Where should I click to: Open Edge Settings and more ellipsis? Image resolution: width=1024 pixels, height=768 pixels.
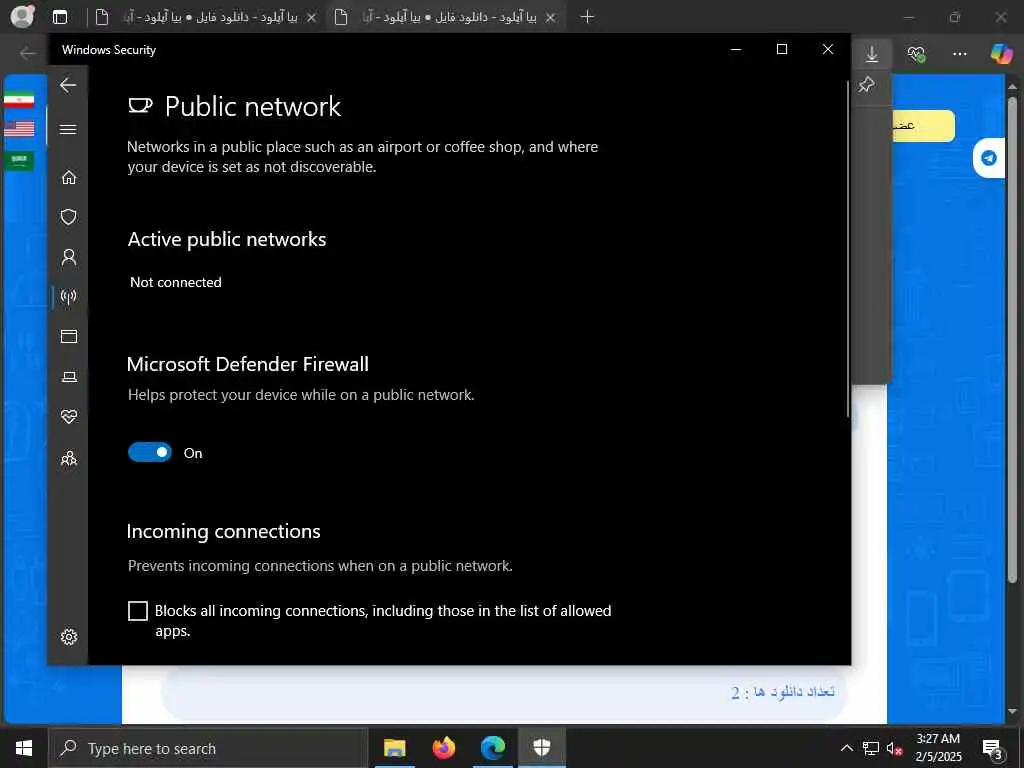pyautogui.click(x=959, y=54)
